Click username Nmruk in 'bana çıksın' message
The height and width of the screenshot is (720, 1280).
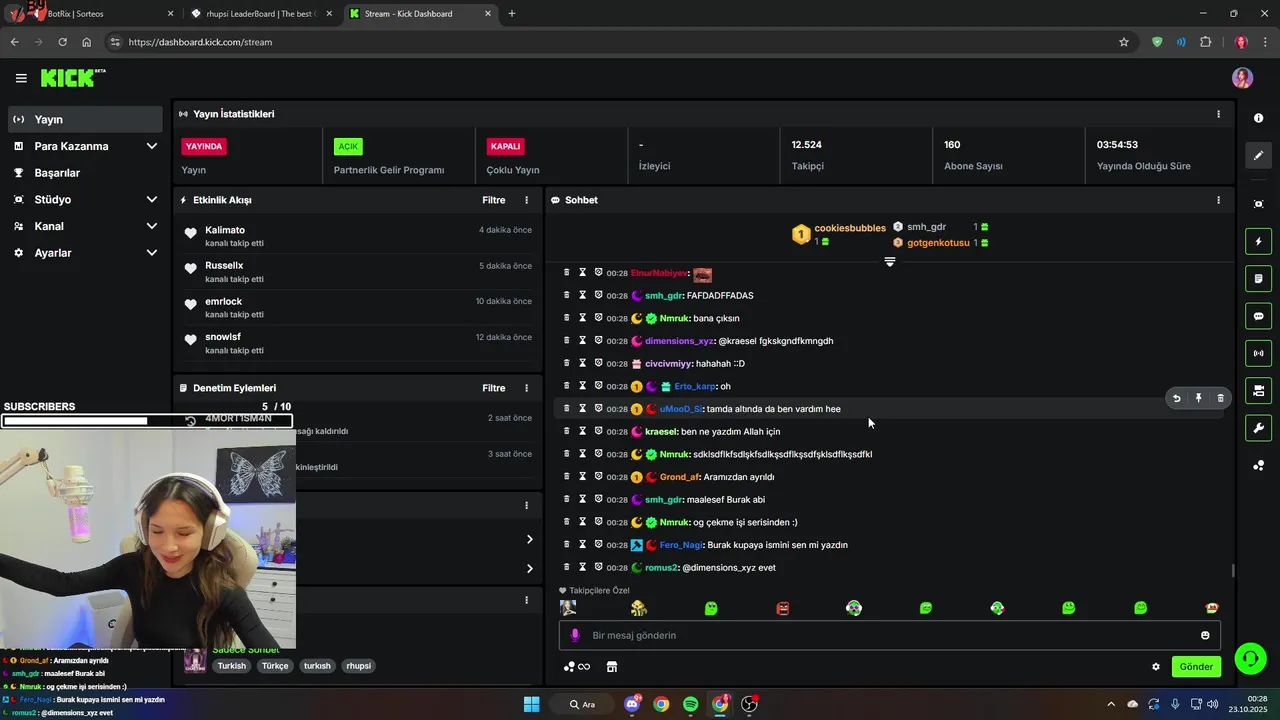674,318
